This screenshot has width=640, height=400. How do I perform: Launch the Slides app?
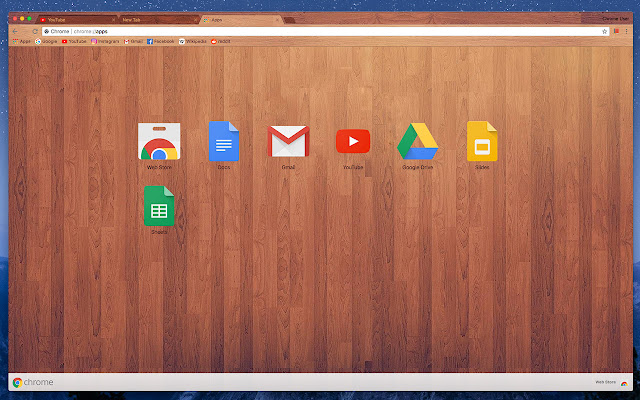[482, 141]
